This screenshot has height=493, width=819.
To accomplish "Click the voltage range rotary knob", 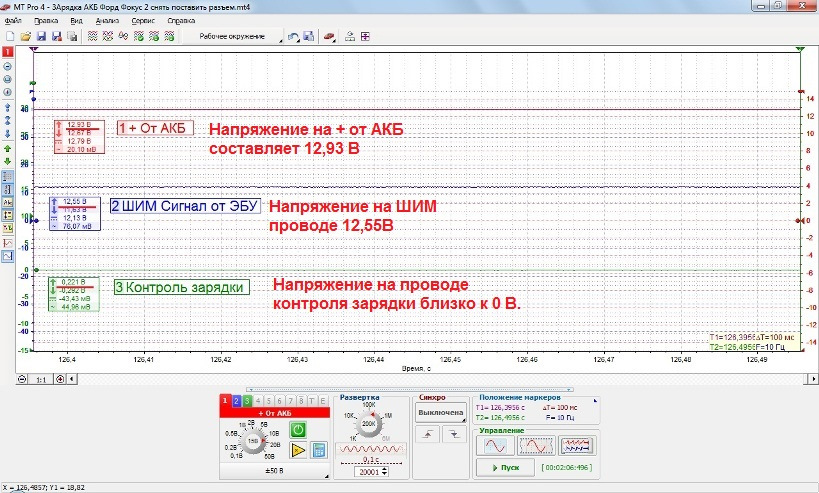I will click(x=253, y=441).
